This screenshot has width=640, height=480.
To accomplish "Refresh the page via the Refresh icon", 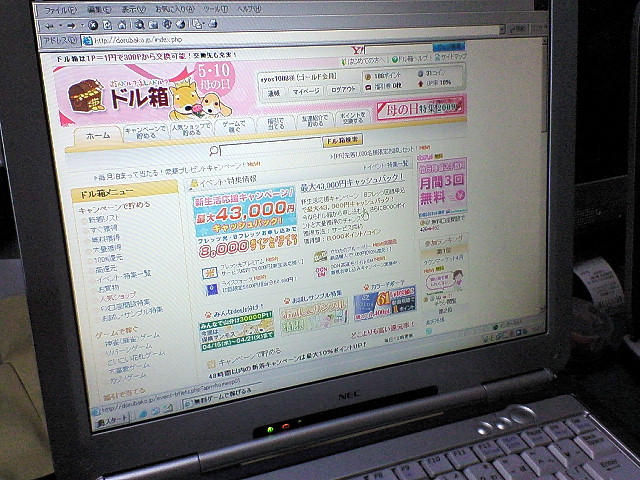I will (x=107, y=25).
